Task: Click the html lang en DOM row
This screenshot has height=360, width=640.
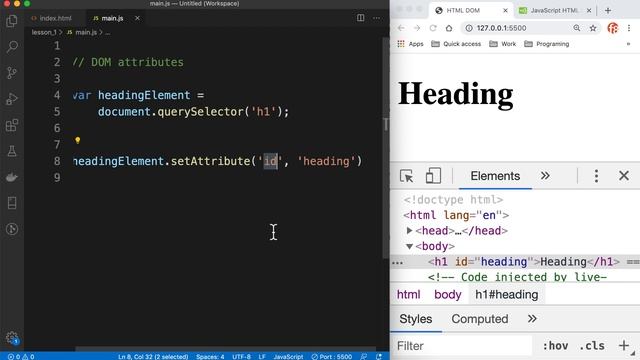Action: click(456, 215)
